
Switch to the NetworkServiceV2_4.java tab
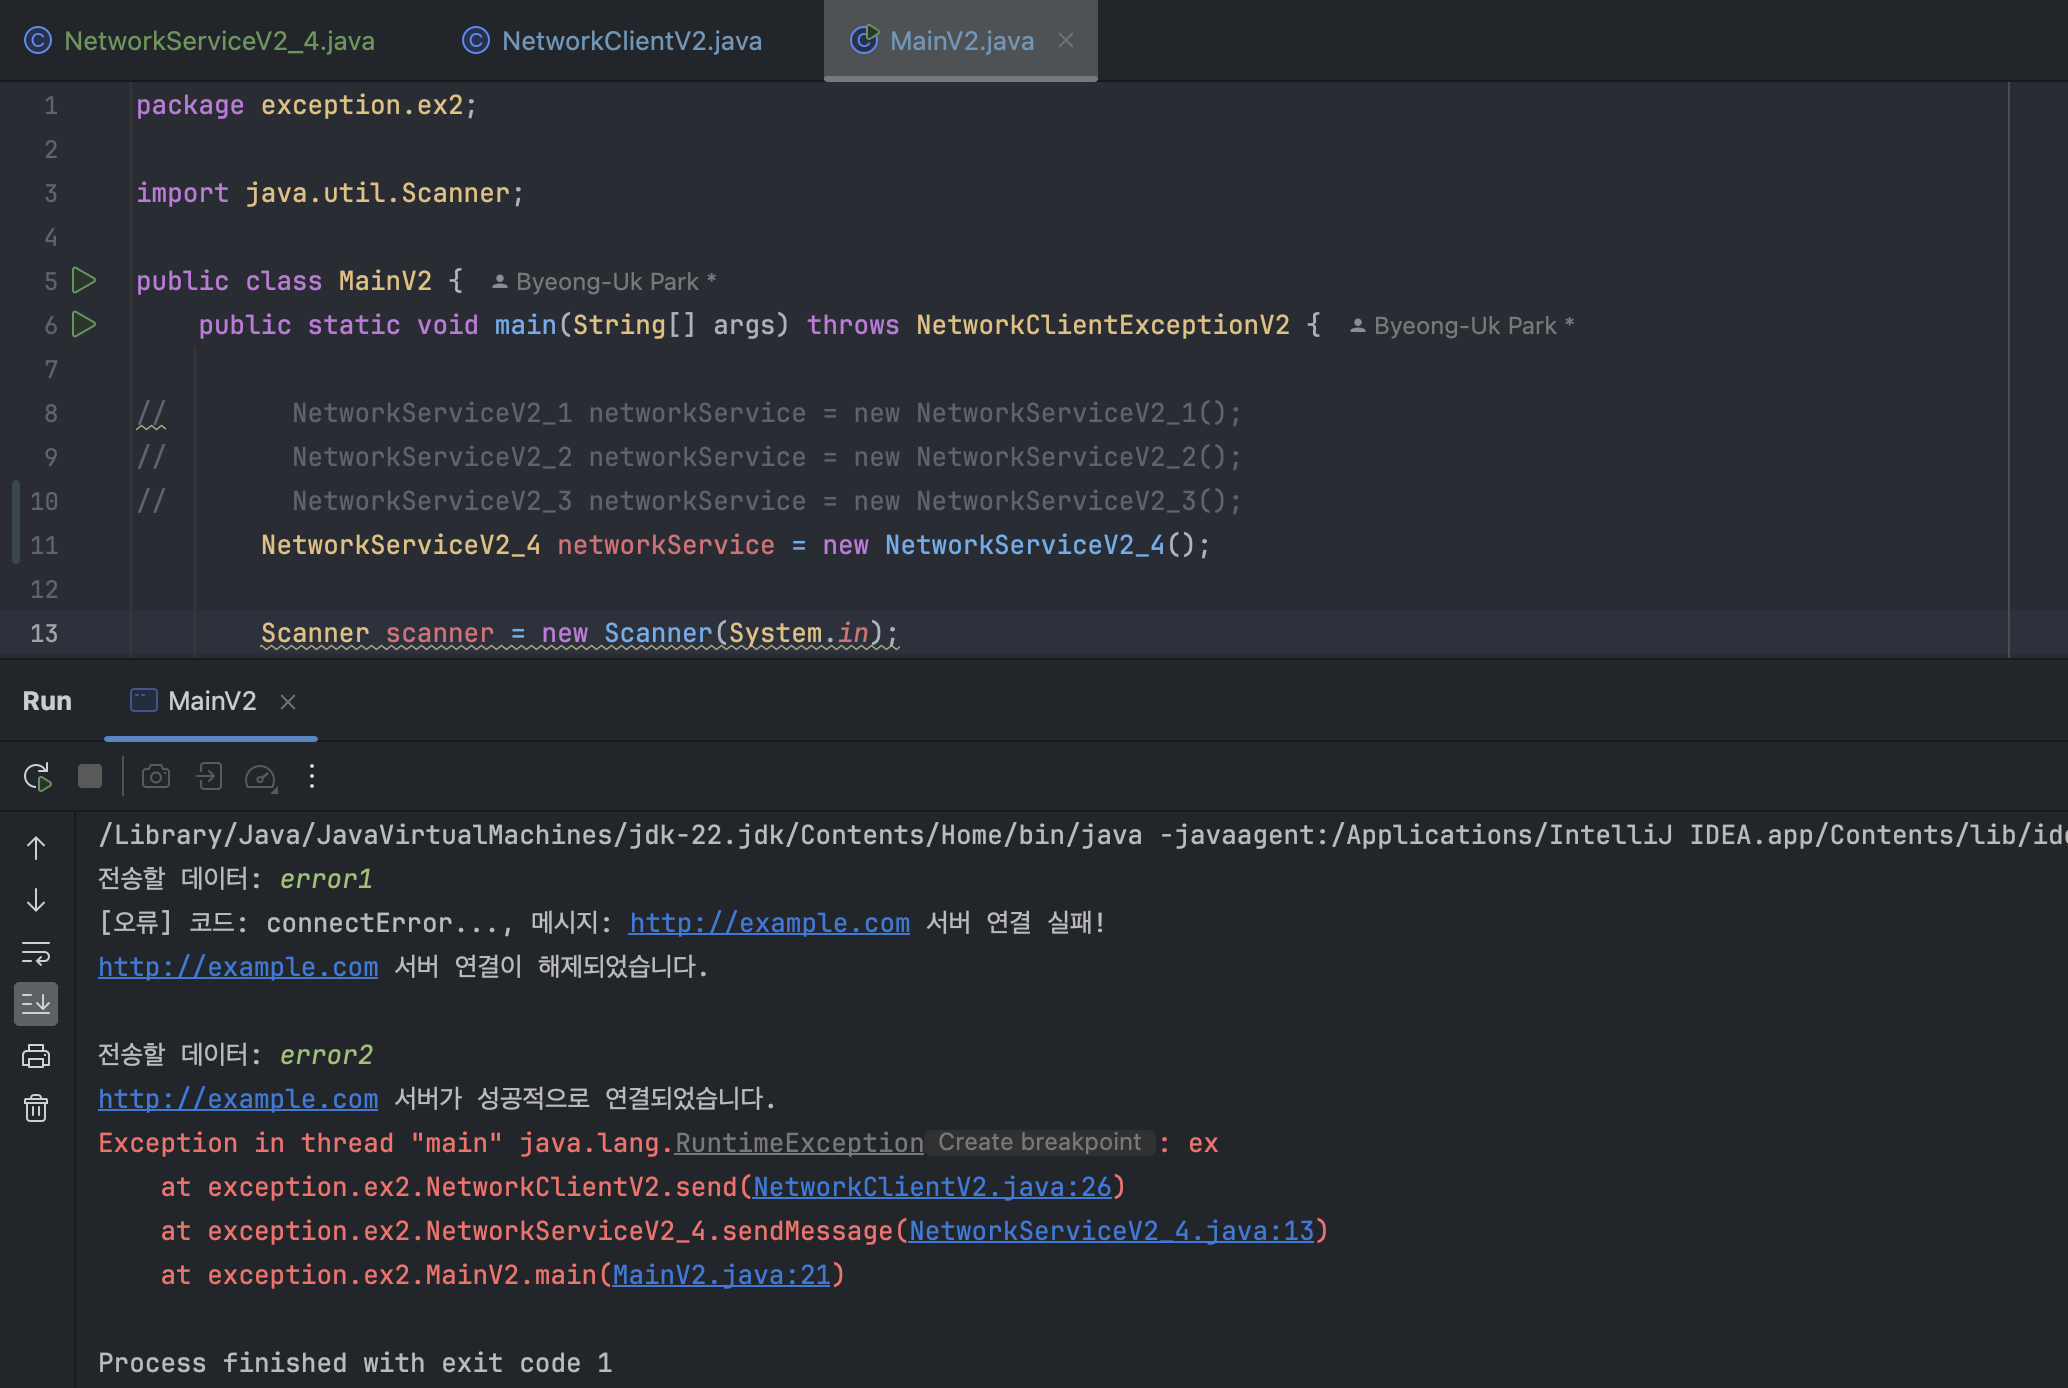(x=218, y=41)
